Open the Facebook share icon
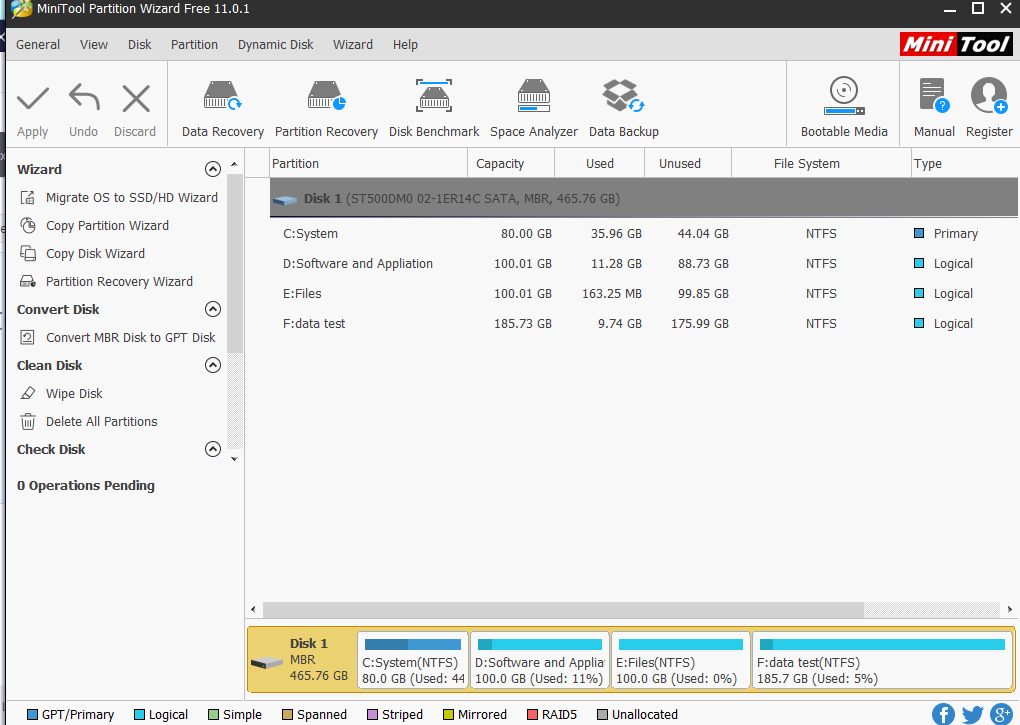This screenshot has height=725, width=1020. (x=943, y=714)
